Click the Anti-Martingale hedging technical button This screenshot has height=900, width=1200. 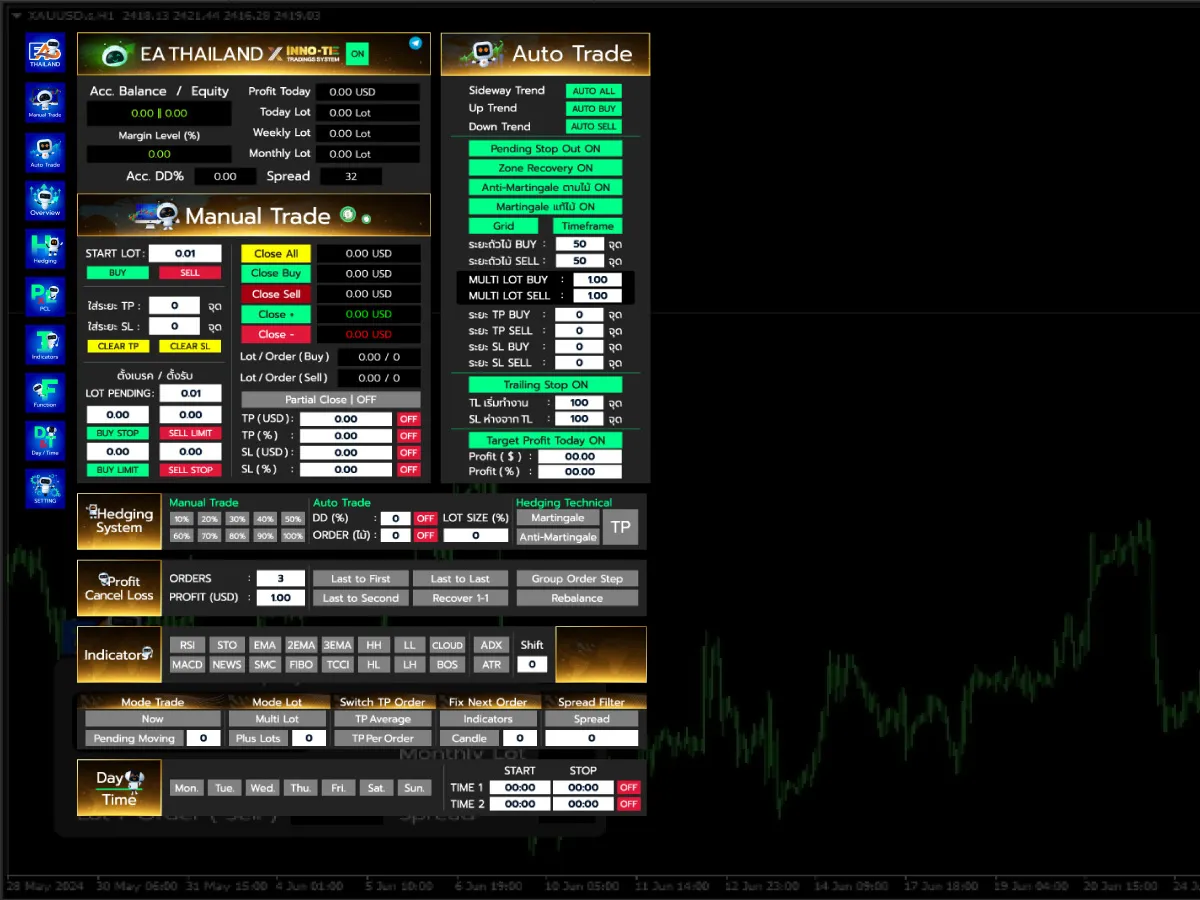[x=558, y=537]
